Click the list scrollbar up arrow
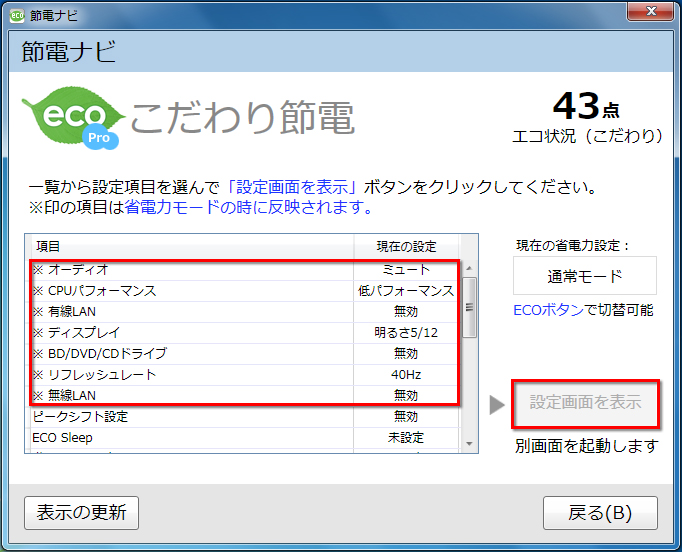Viewport: 682px width, 552px height. point(469,268)
